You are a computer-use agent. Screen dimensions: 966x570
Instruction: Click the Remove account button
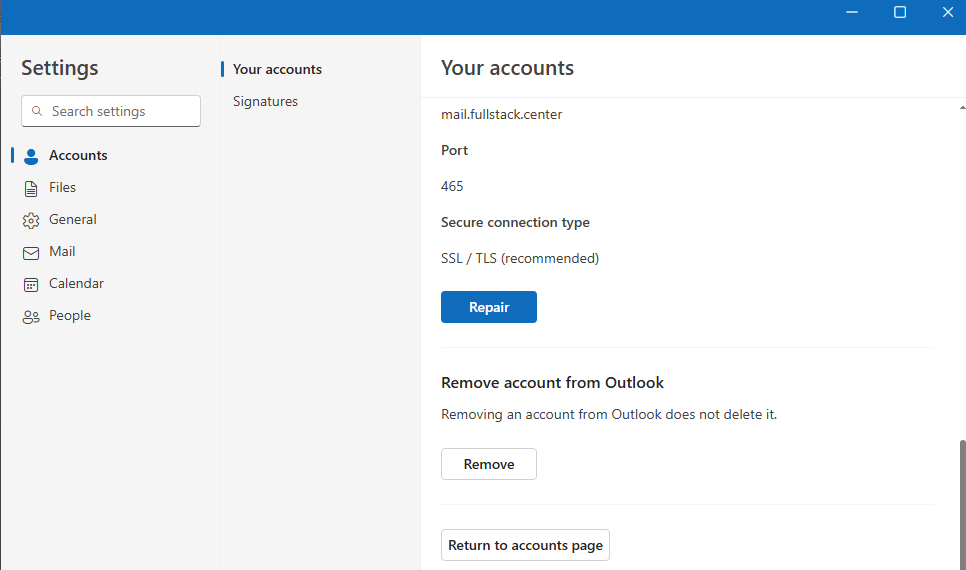coord(489,464)
